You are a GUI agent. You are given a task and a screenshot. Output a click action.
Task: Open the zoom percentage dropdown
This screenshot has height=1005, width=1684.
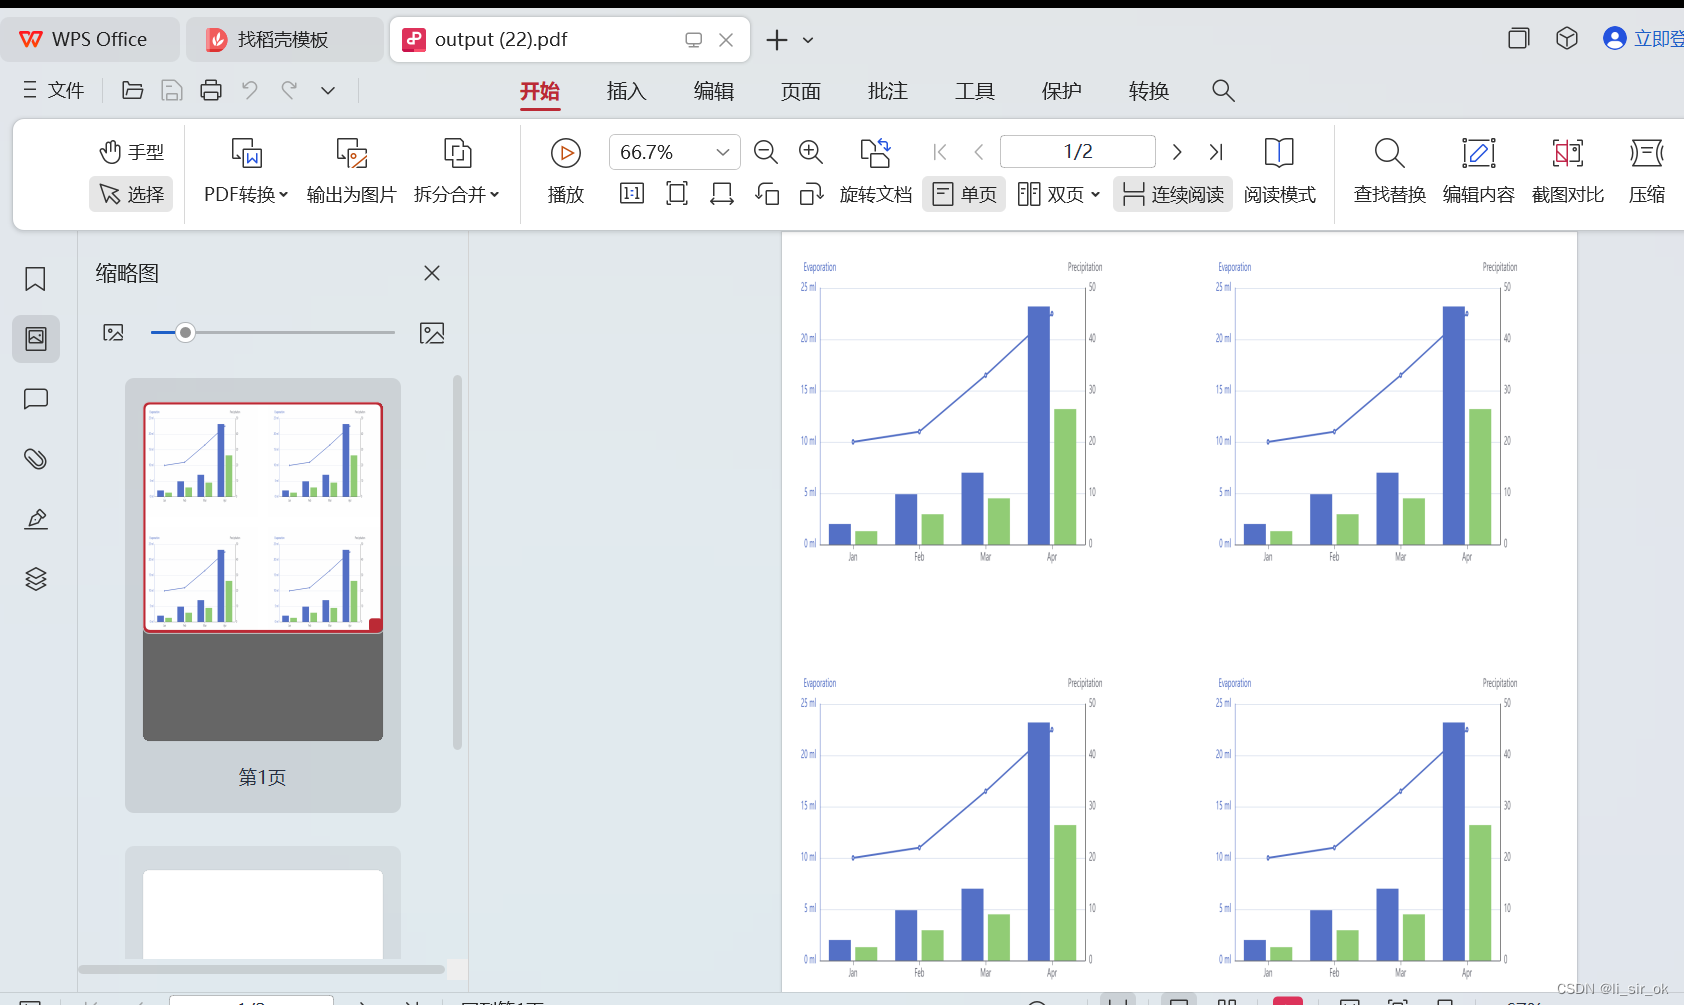(x=723, y=152)
